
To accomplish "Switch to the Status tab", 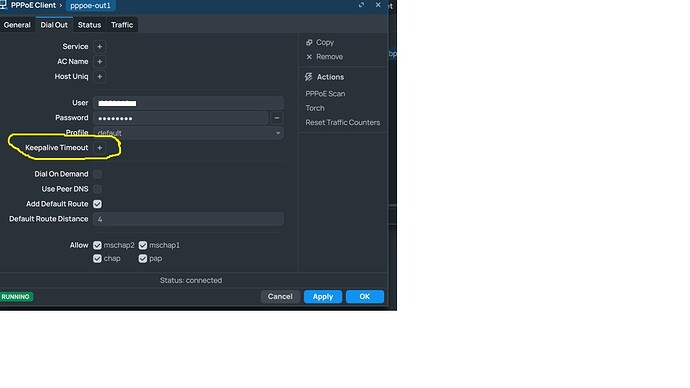I will coord(89,25).
